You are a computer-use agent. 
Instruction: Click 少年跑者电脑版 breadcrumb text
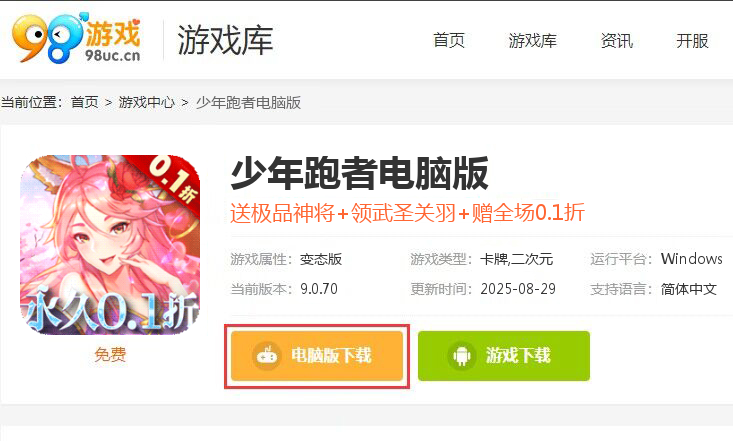click(248, 102)
